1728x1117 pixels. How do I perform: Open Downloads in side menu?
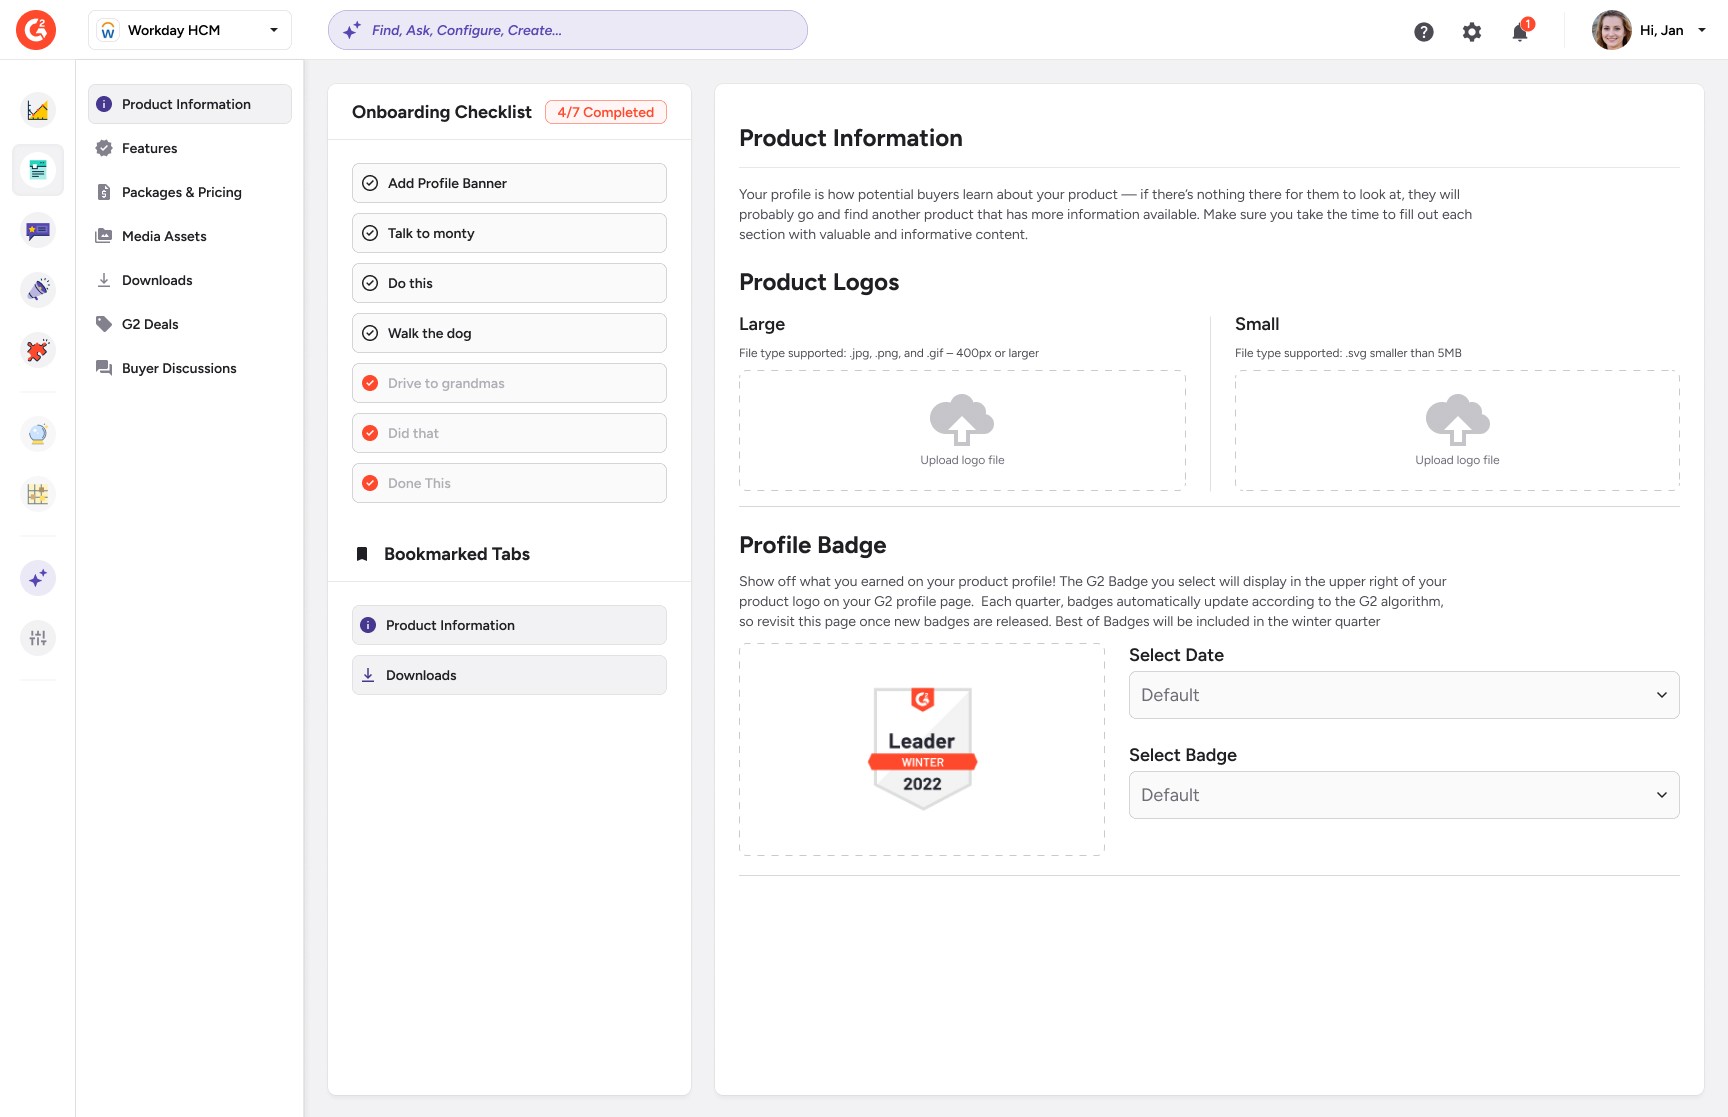coord(190,280)
